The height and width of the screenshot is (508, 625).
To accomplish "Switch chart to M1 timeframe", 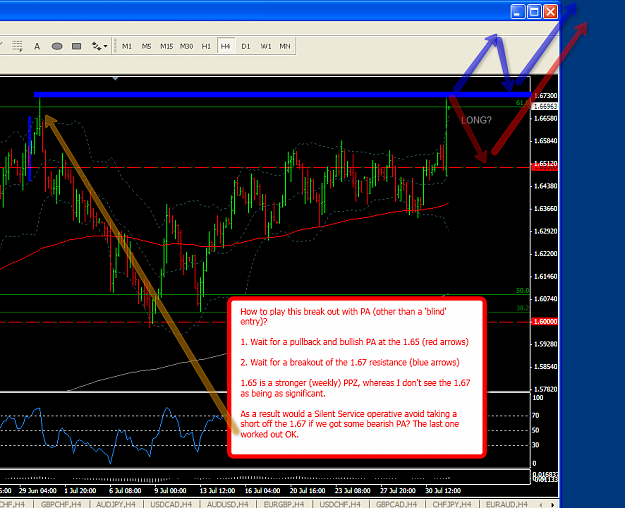I will [127, 46].
